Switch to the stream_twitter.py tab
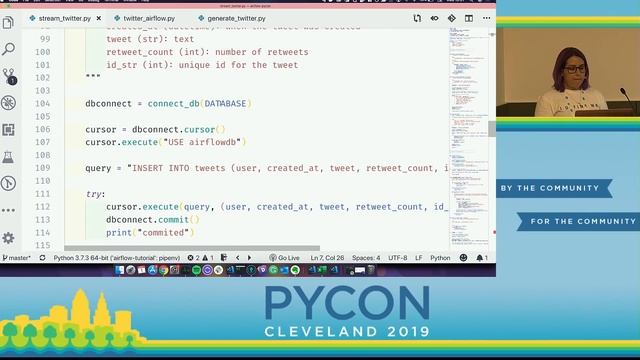Screen dimensions: 640x360 tap(64, 18)
